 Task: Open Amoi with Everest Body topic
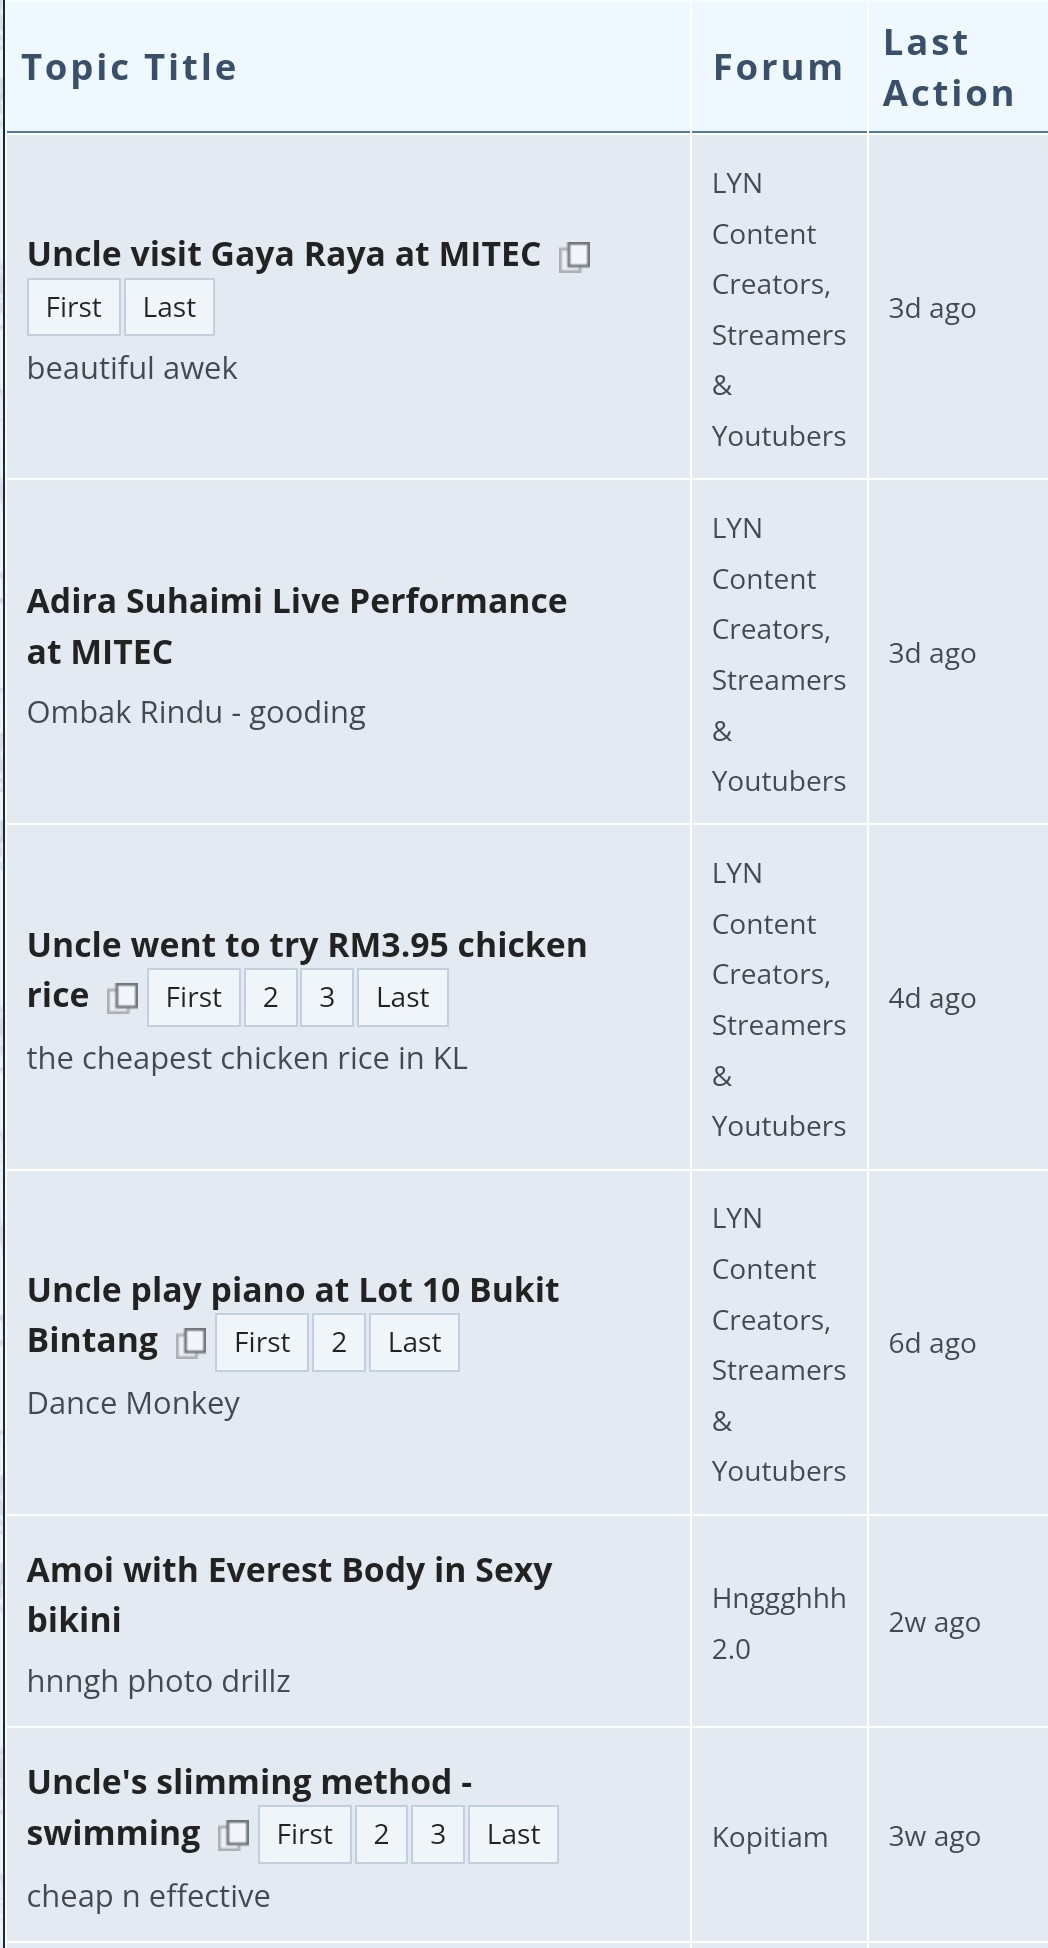click(x=290, y=1595)
